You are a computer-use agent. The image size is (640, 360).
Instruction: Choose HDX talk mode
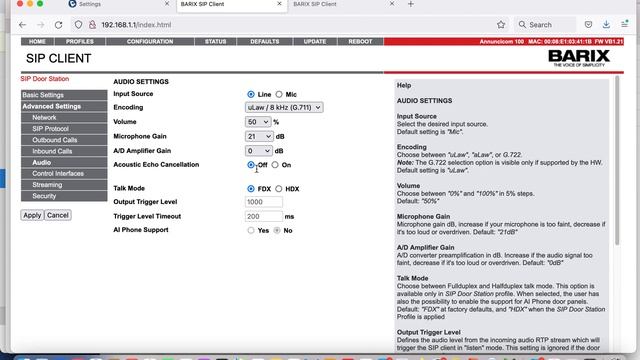[278, 189]
